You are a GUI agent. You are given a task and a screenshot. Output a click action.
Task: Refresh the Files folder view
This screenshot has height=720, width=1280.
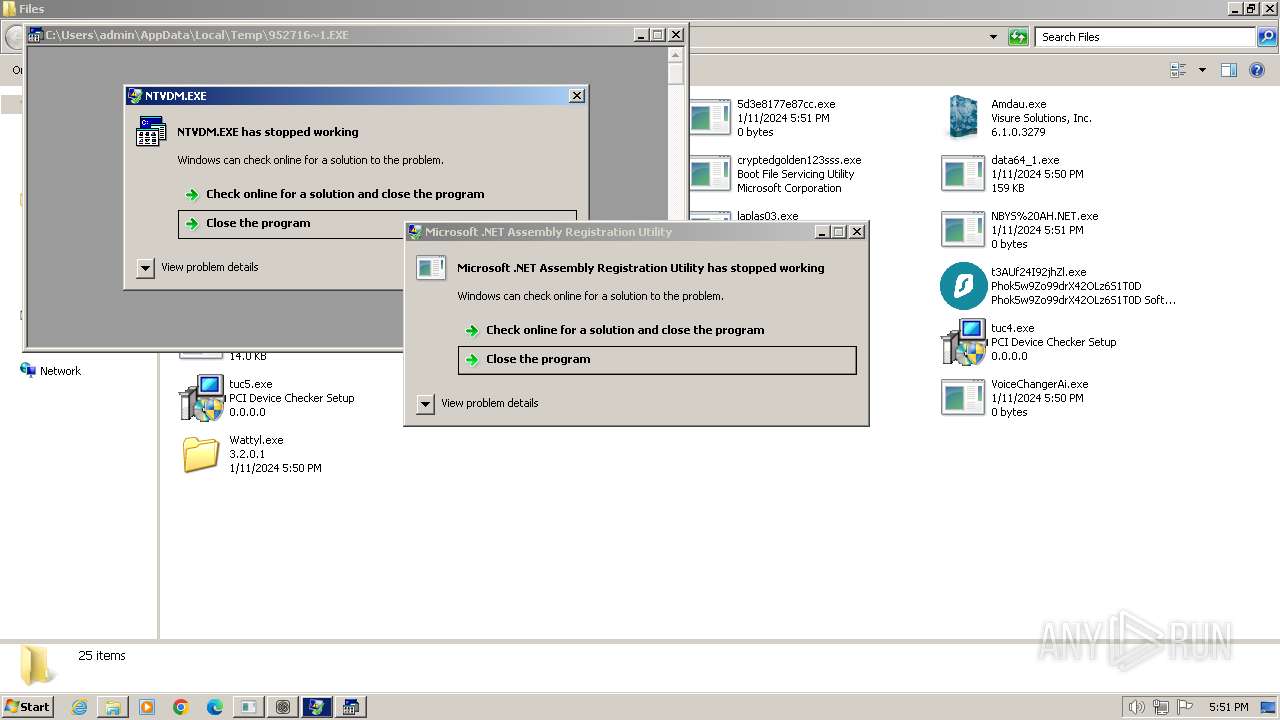click(1018, 37)
